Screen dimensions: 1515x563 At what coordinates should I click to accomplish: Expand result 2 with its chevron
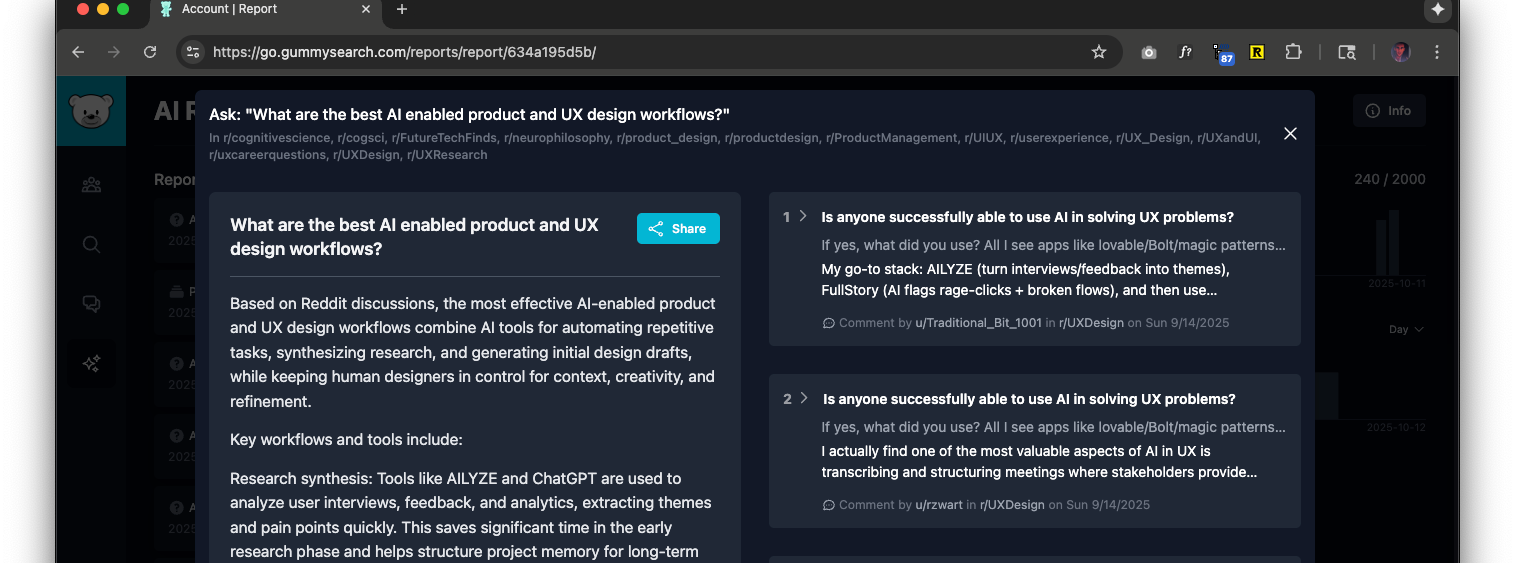pyautogui.click(x=803, y=398)
